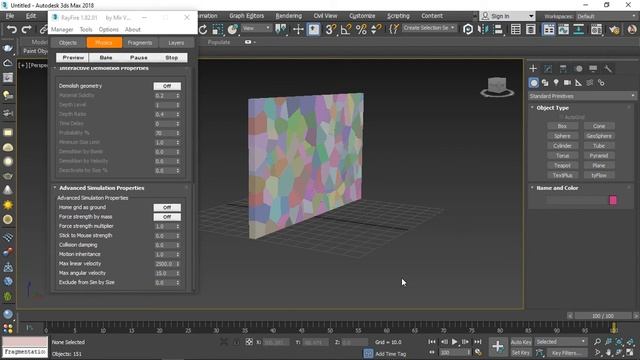The width and height of the screenshot is (640, 360).
Task: Open the RayFire Objects tab
Action: click(68, 42)
